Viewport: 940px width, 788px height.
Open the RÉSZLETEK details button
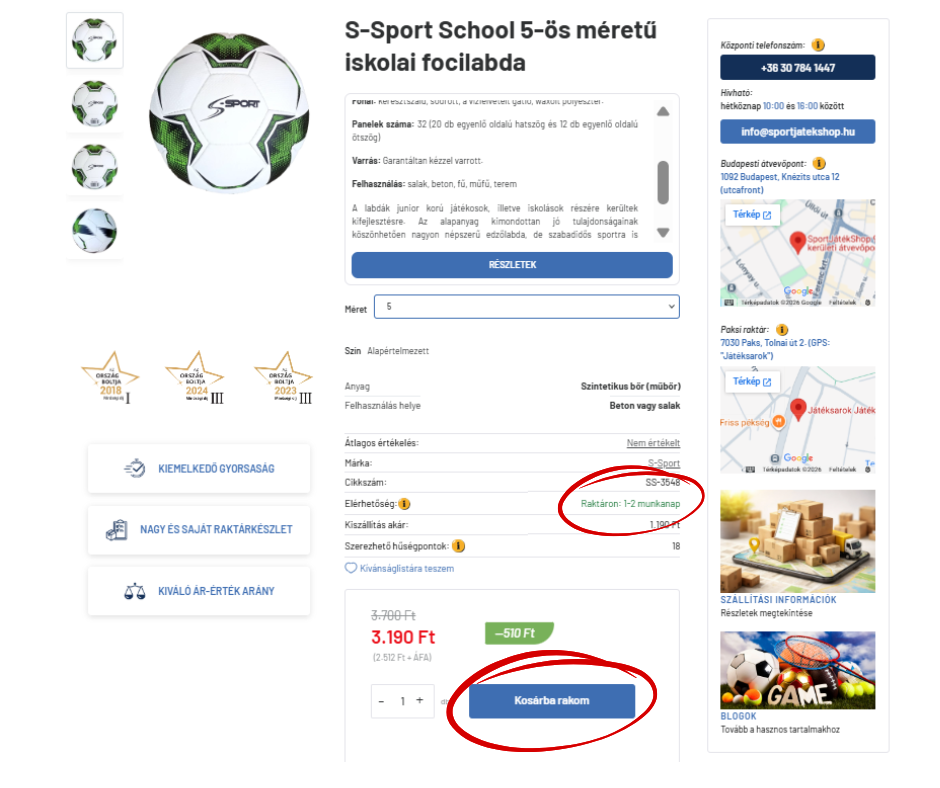point(512,264)
